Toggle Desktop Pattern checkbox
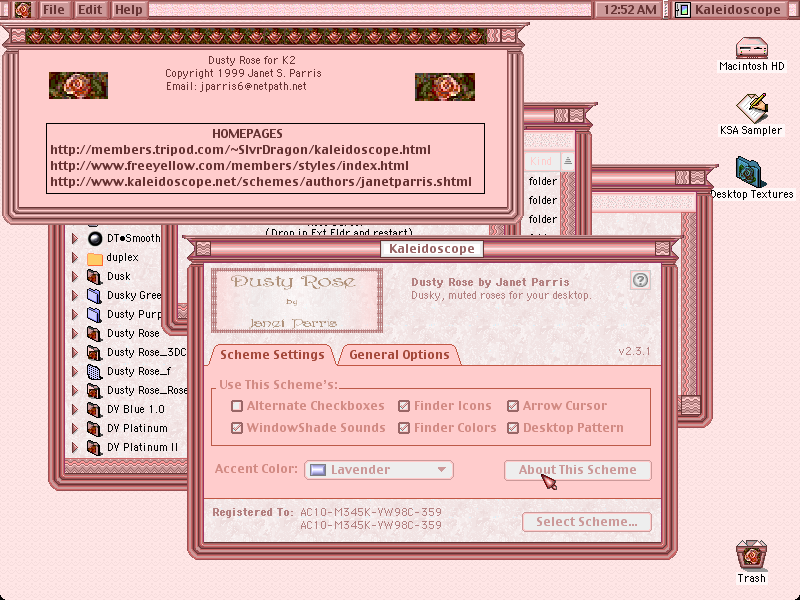800x600 pixels. (513, 428)
